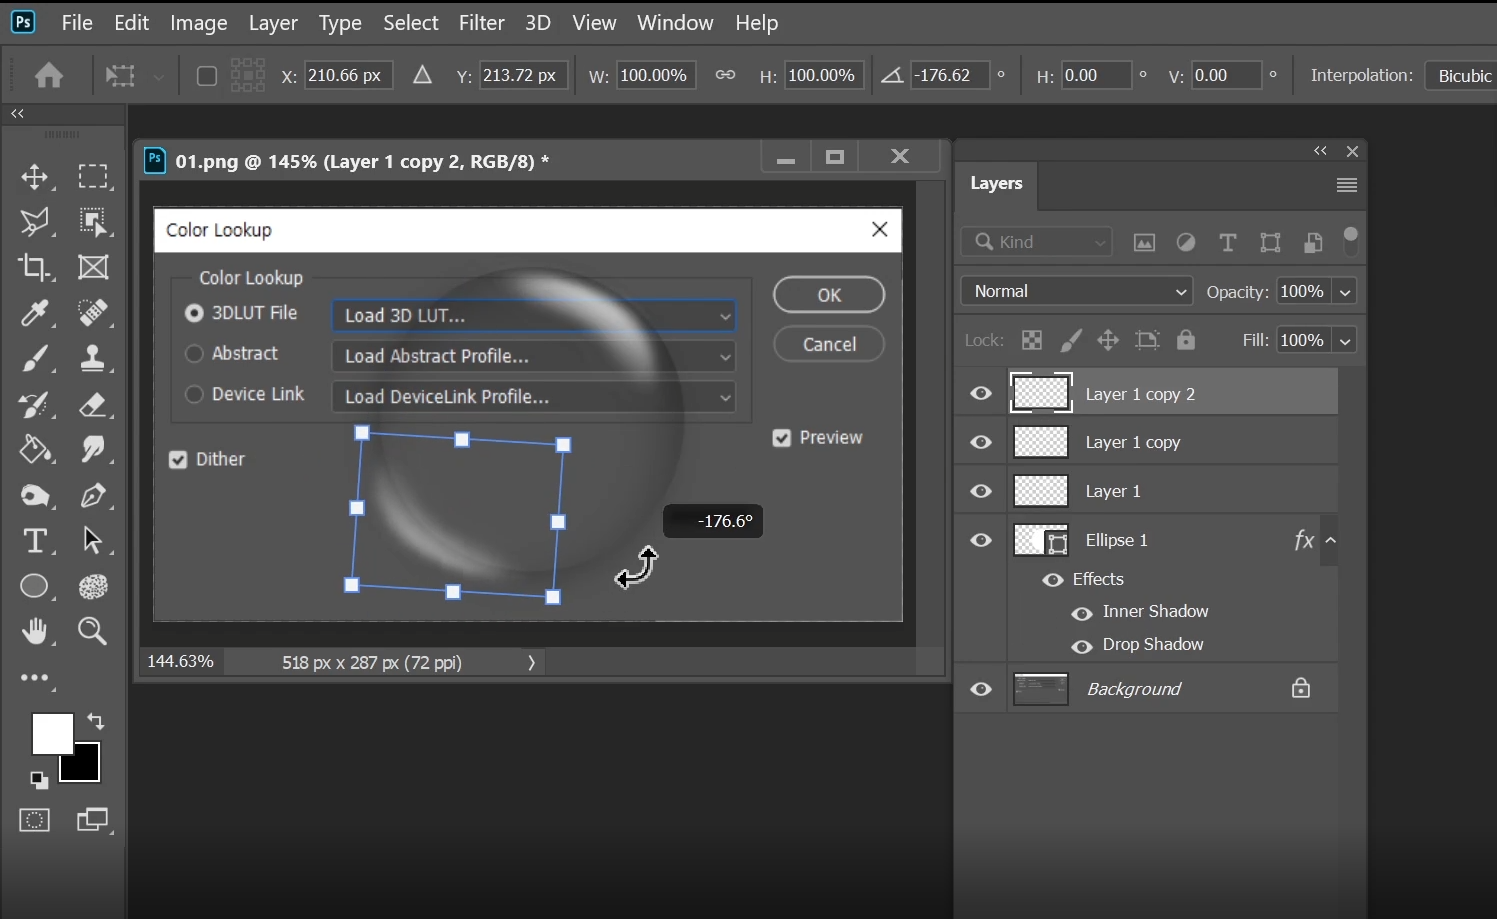Open the Bicubic interpolation dropdown
This screenshot has width=1497, height=919.
[1461, 76]
